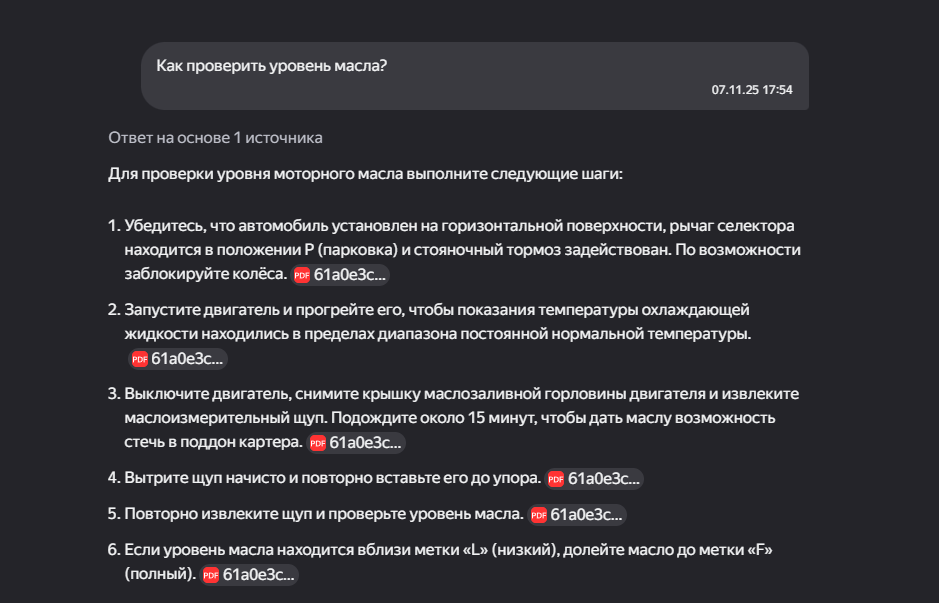Click the PDF icon after «стечь в поддон картера»
Viewport: 939px width, 603px height.
(x=319, y=442)
